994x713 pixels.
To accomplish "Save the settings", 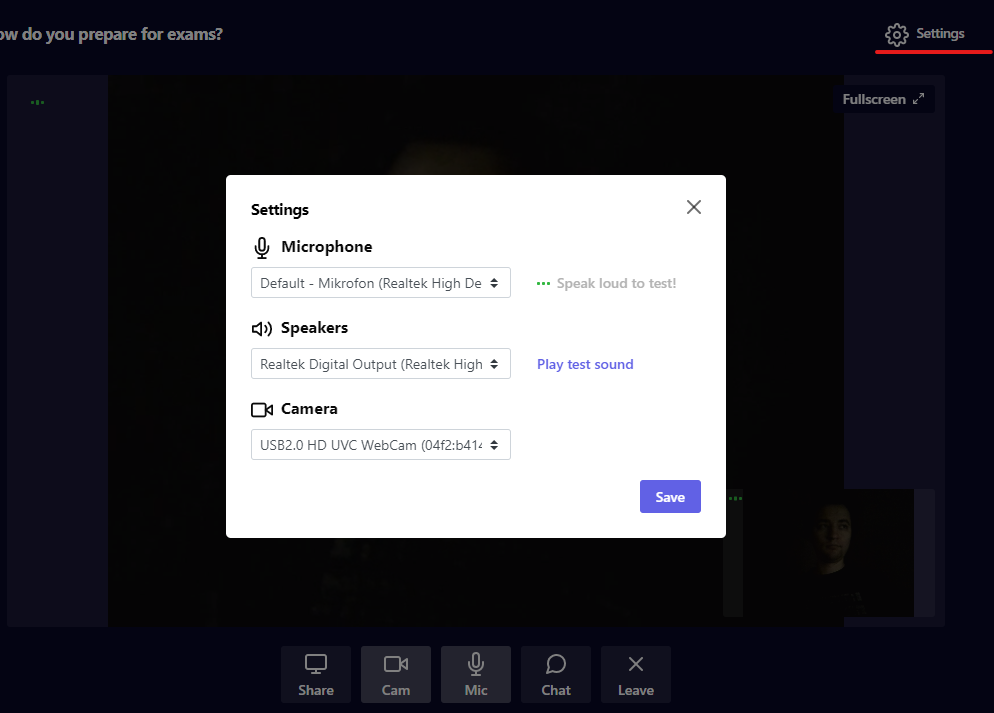I will 670,497.
